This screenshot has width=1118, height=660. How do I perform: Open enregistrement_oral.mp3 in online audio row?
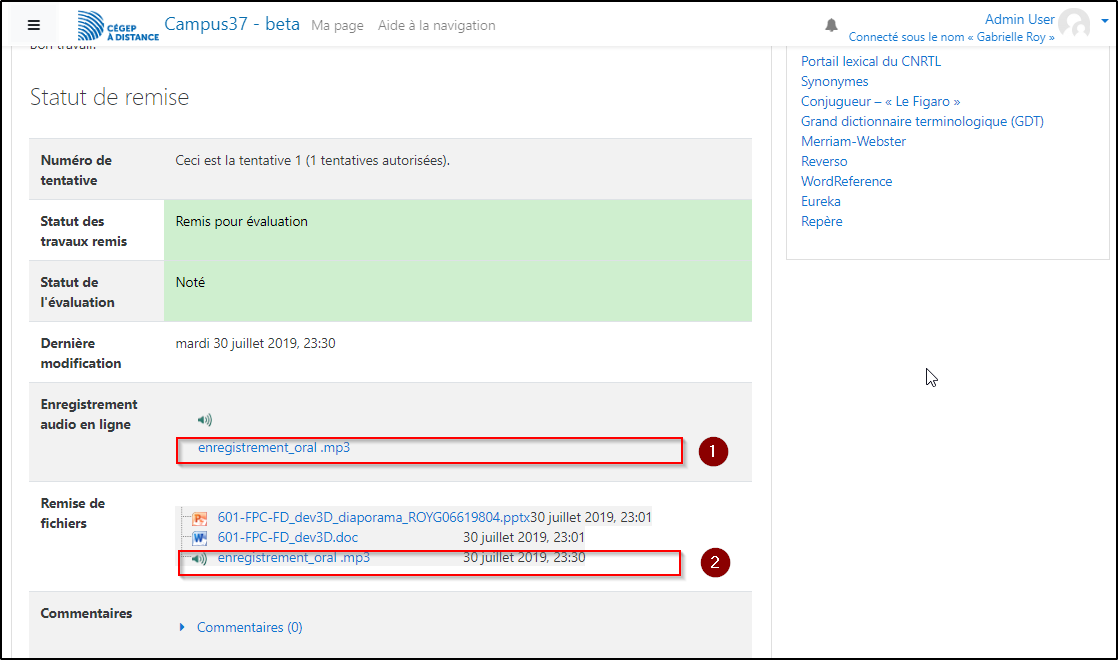[274, 448]
